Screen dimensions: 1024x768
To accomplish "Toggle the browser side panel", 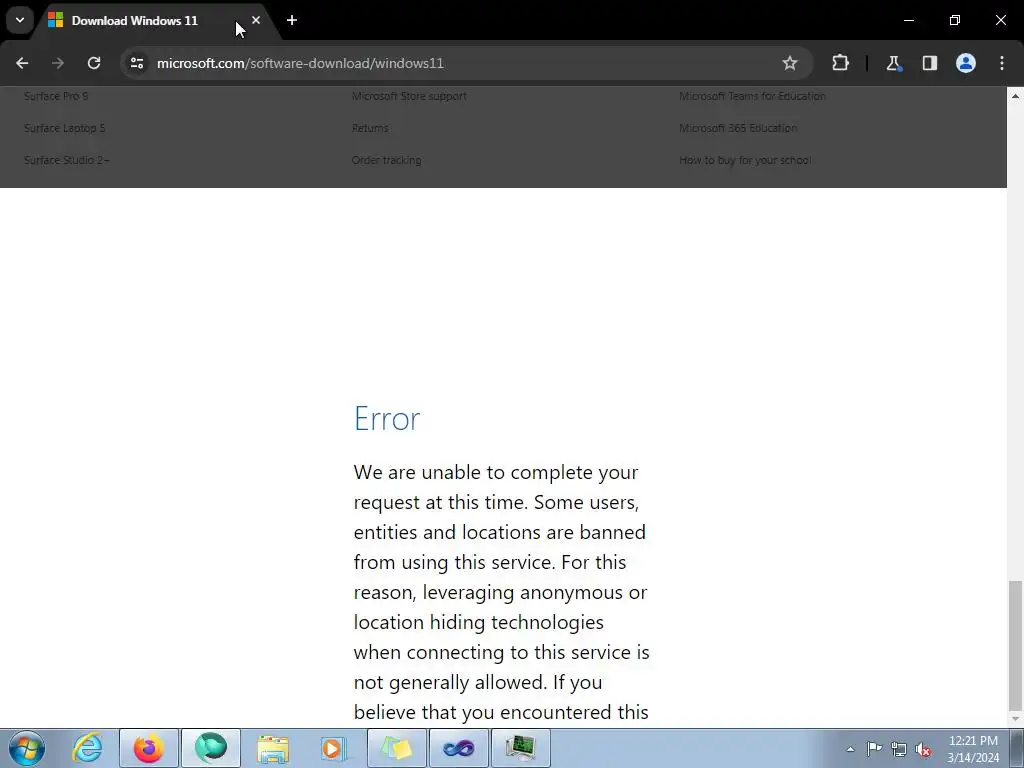I will click(929, 63).
